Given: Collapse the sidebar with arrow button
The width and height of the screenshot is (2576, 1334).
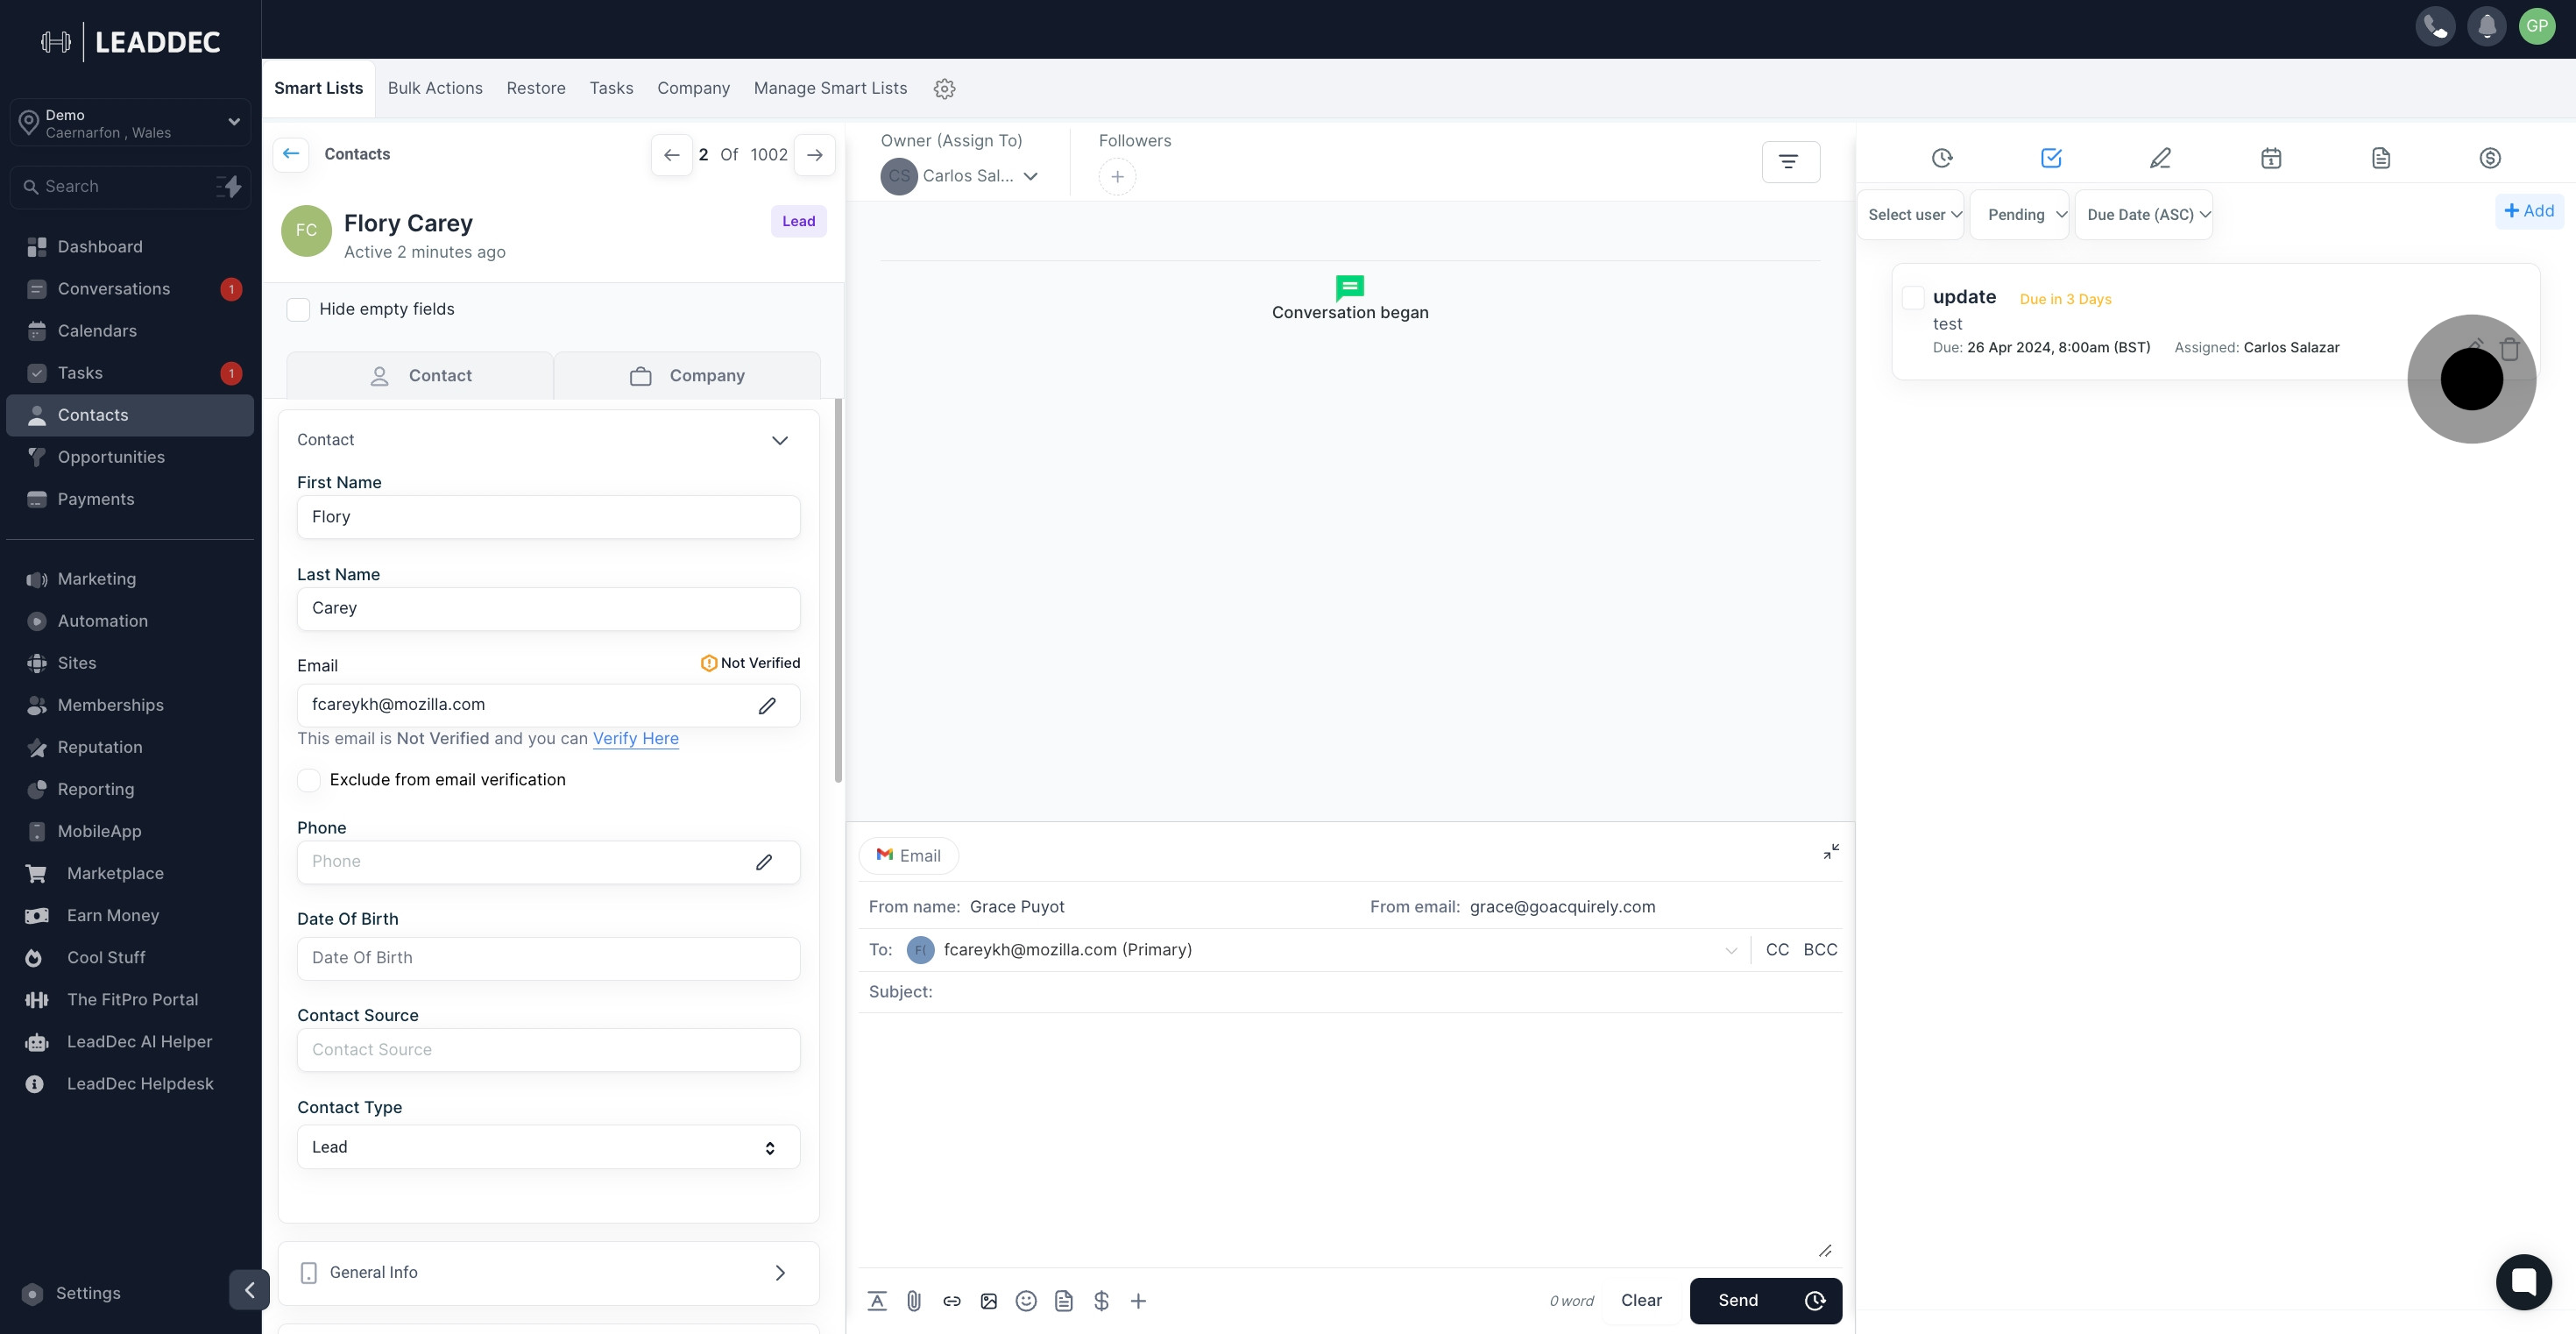Looking at the screenshot, I should tap(249, 1289).
